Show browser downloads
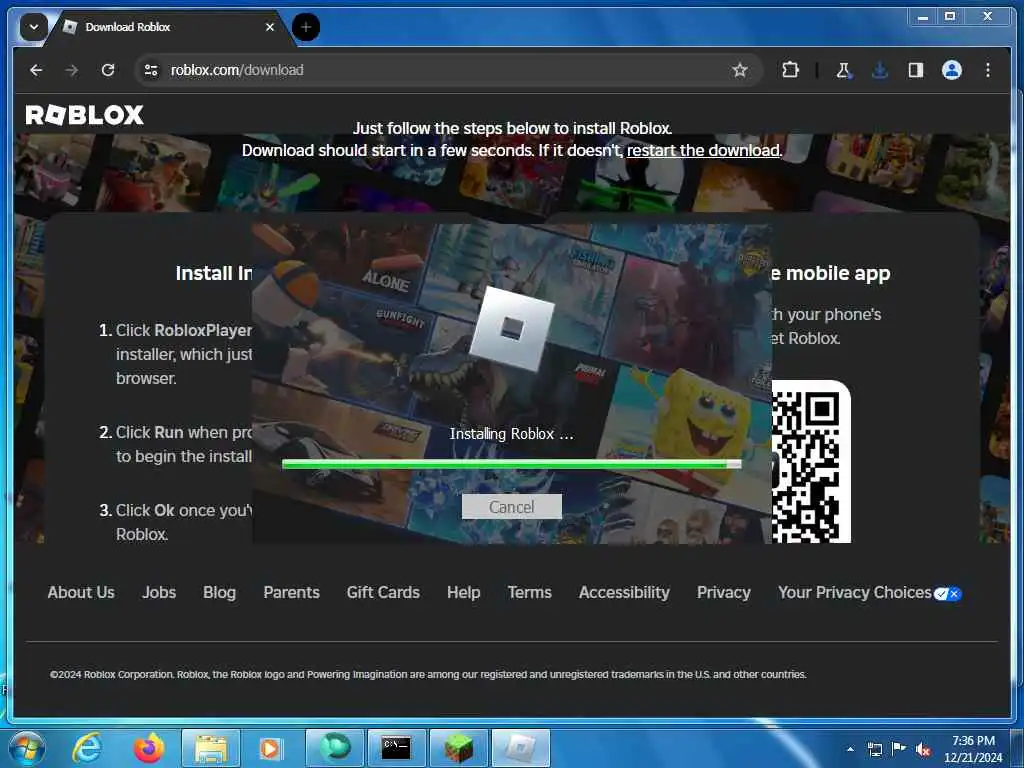This screenshot has width=1024, height=768. point(880,70)
